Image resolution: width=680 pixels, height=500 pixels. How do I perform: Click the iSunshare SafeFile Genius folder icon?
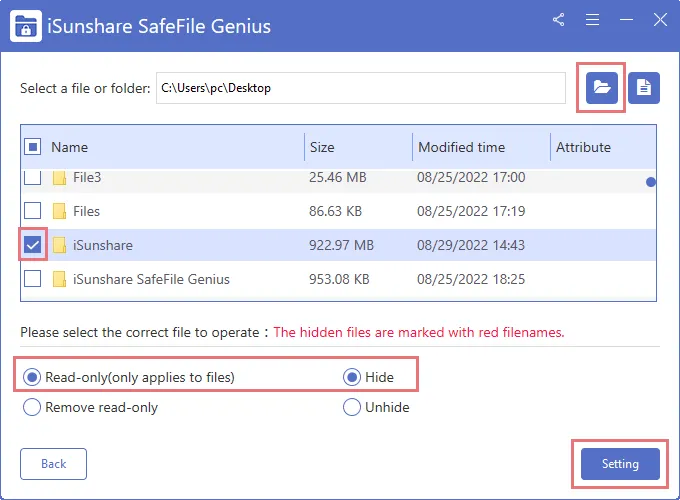tap(59, 279)
